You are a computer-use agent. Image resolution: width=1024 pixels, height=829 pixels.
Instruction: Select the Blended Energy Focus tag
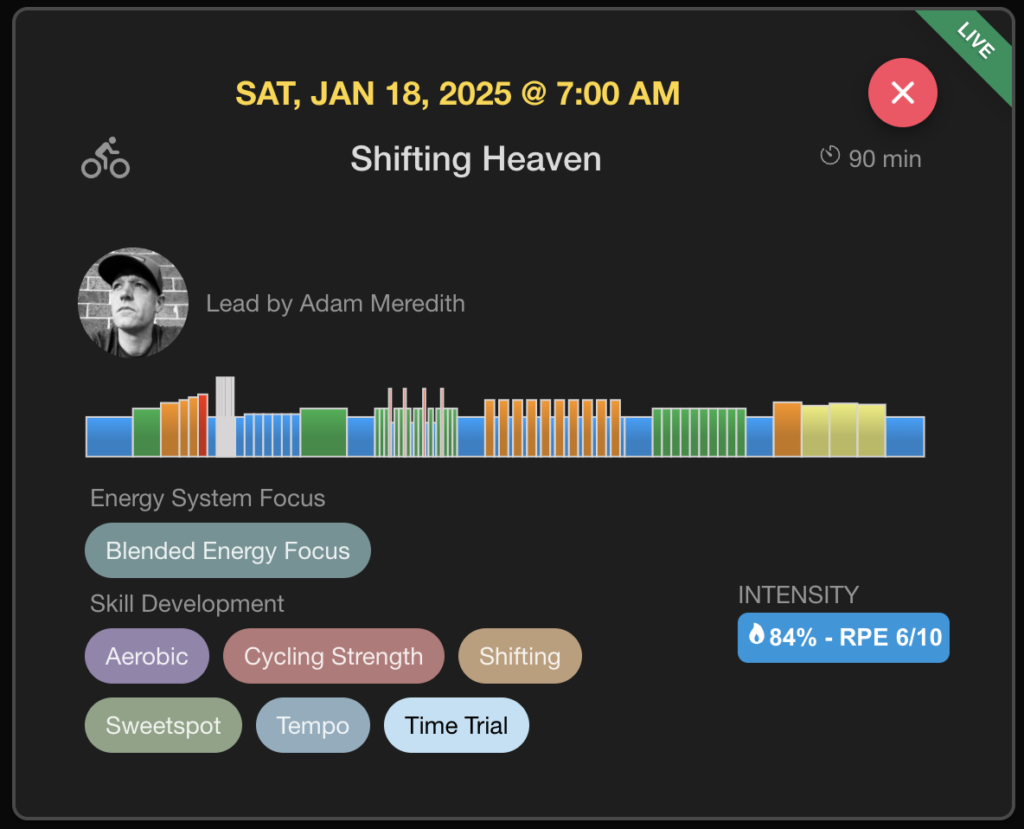228,551
